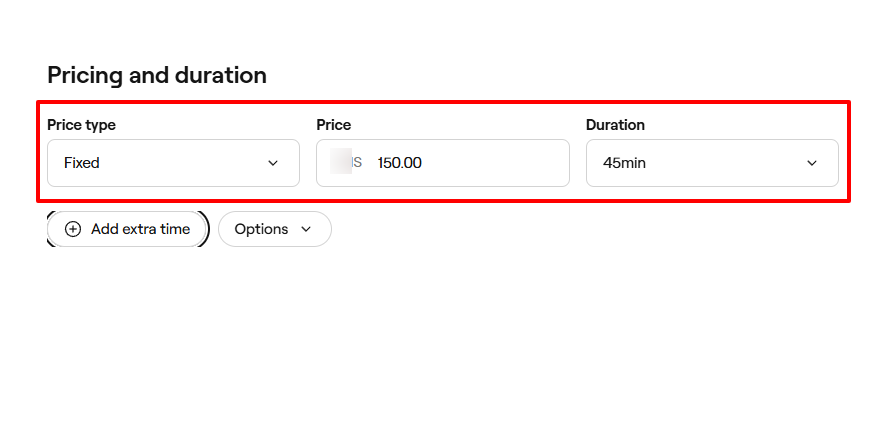The image size is (878, 434).
Task: Open the Price type dropdown
Action: (173, 163)
